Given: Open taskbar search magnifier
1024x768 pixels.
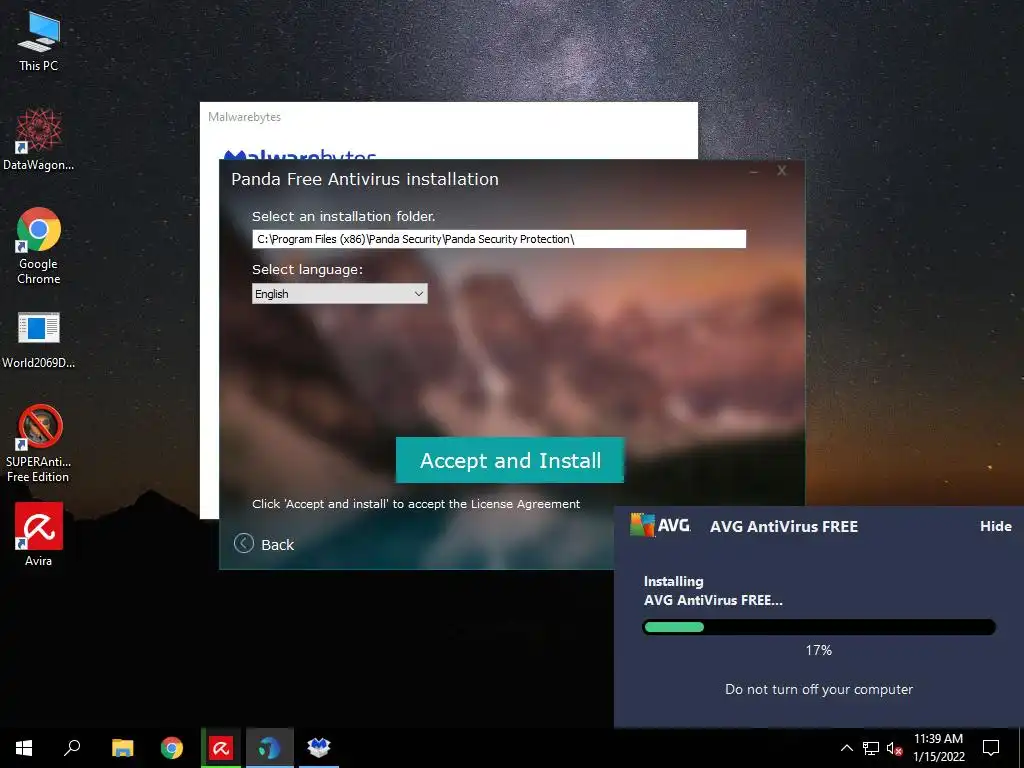Looking at the screenshot, I should click(x=72, y=748).
